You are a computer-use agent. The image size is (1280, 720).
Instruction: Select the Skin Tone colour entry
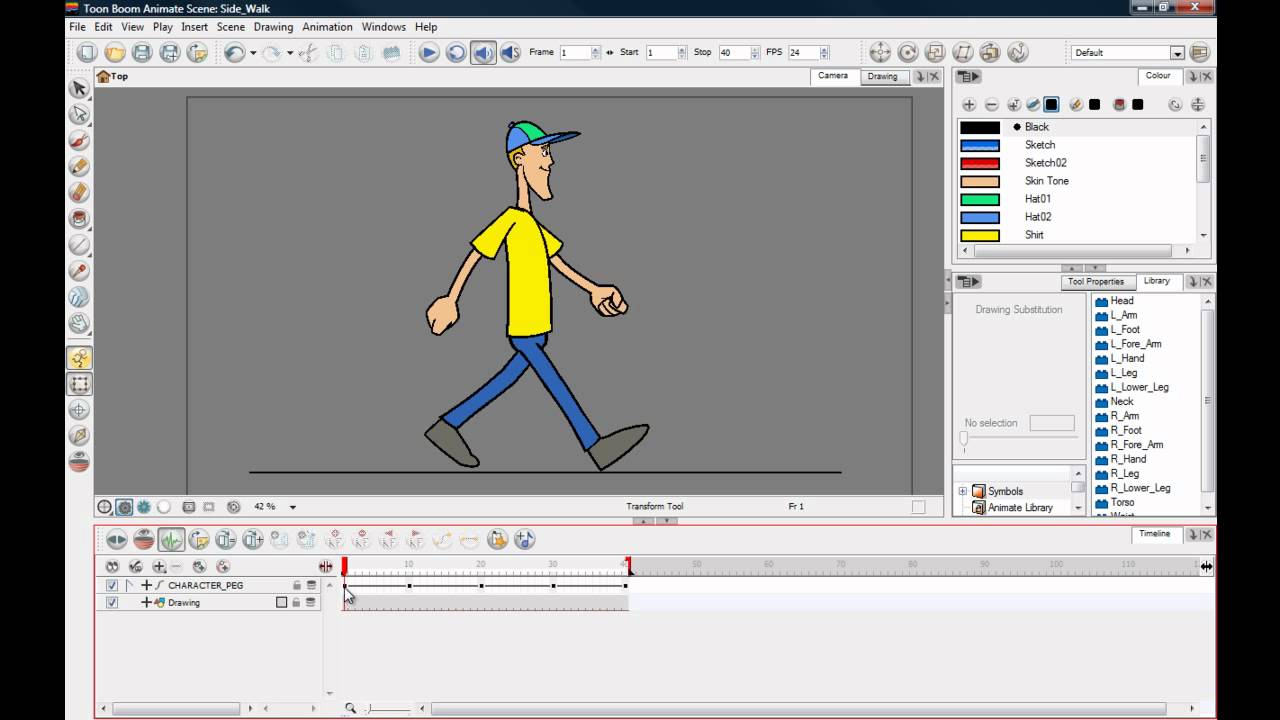1046,181
